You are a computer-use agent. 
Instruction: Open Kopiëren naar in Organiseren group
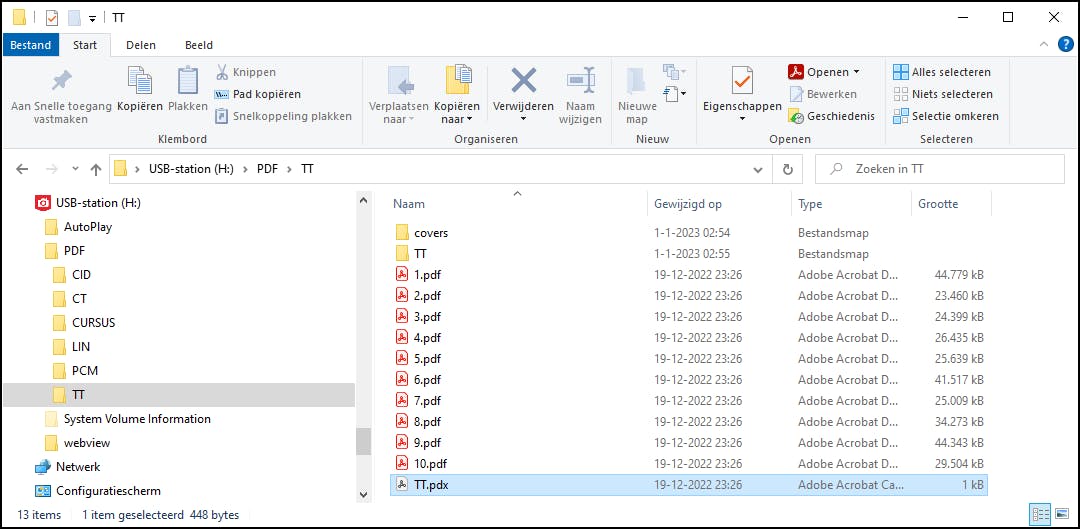(457, 96)
